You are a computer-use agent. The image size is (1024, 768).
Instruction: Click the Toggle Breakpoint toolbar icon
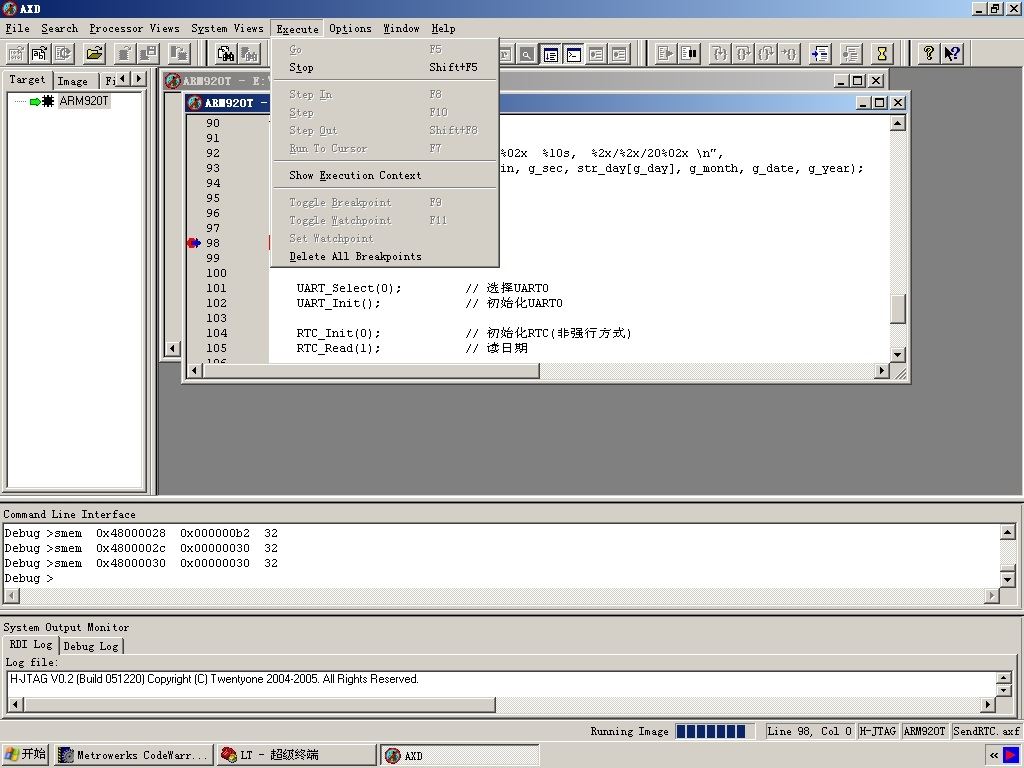pos(851,54)
